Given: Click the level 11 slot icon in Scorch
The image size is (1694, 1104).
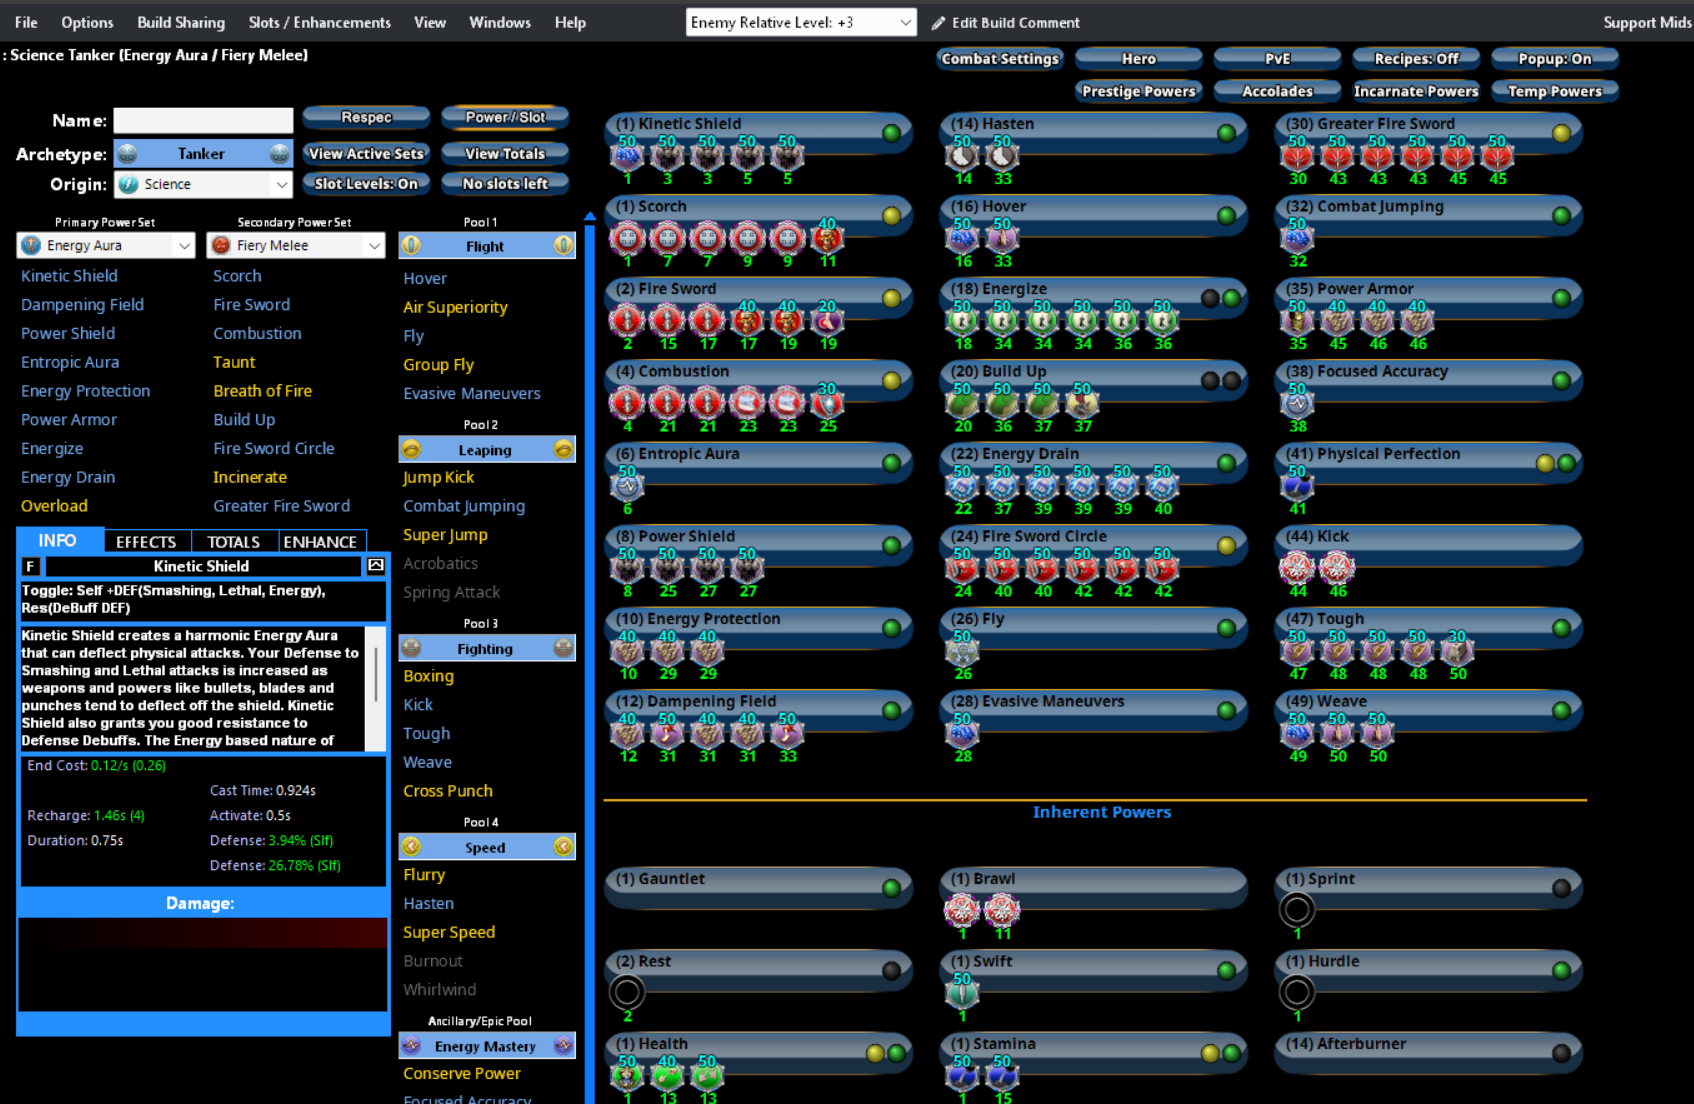Looking at the screenshot, I should [827, 239].
